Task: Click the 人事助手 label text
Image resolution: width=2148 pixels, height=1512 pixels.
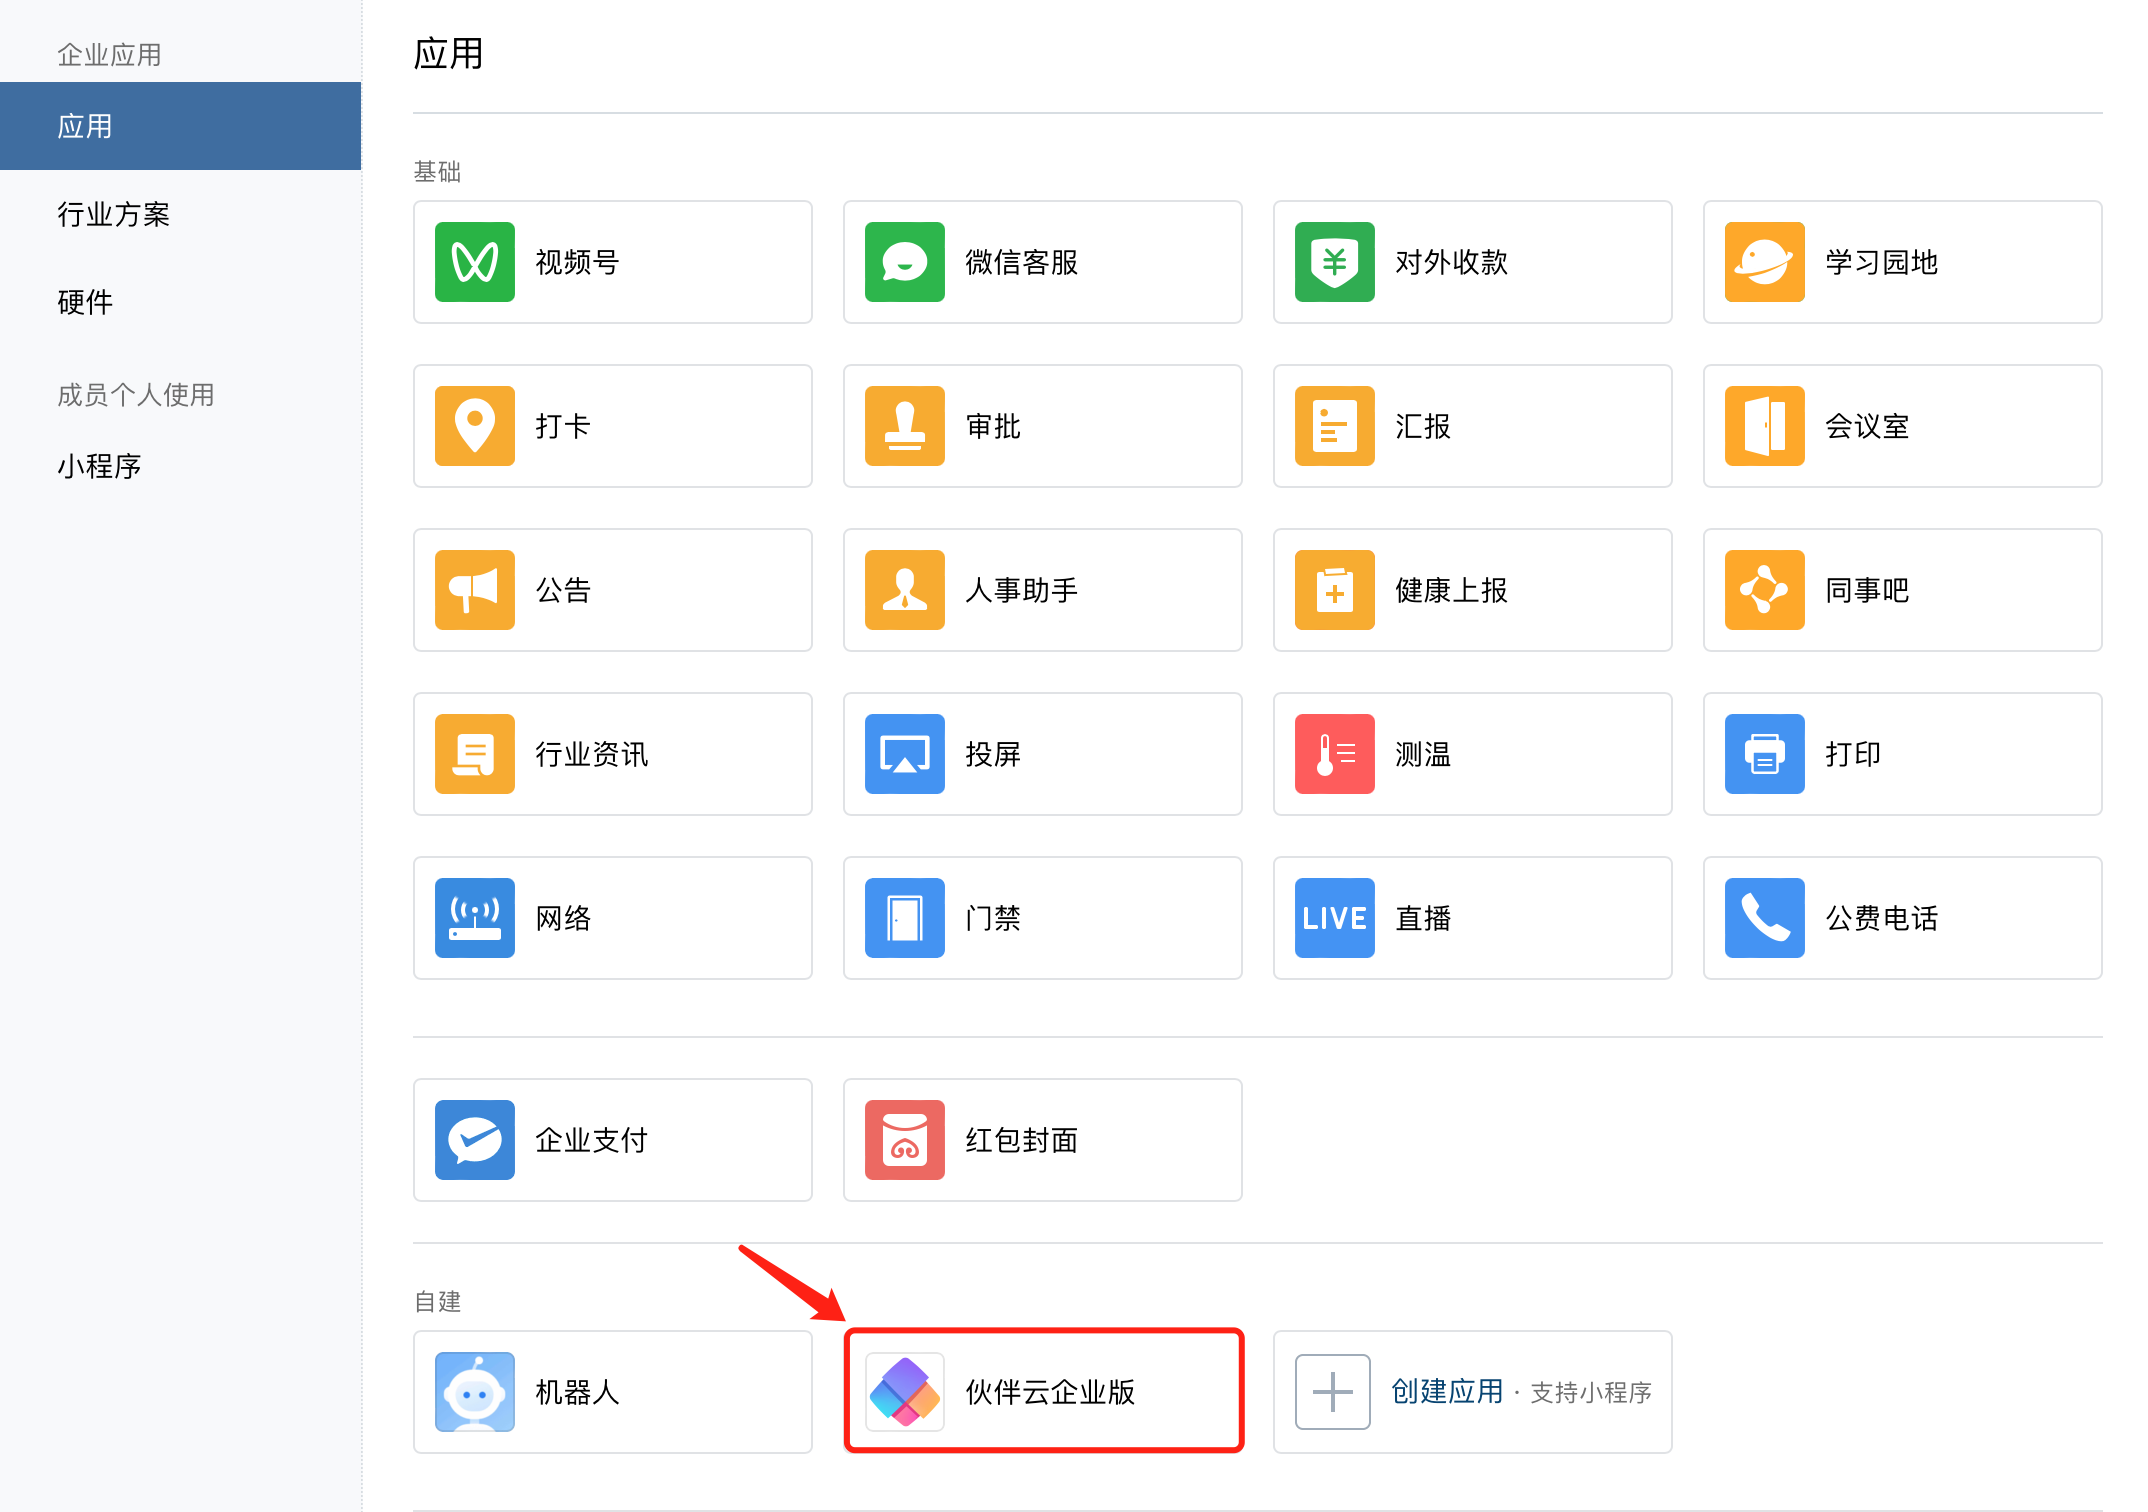Action: [x=1021, y=590]
